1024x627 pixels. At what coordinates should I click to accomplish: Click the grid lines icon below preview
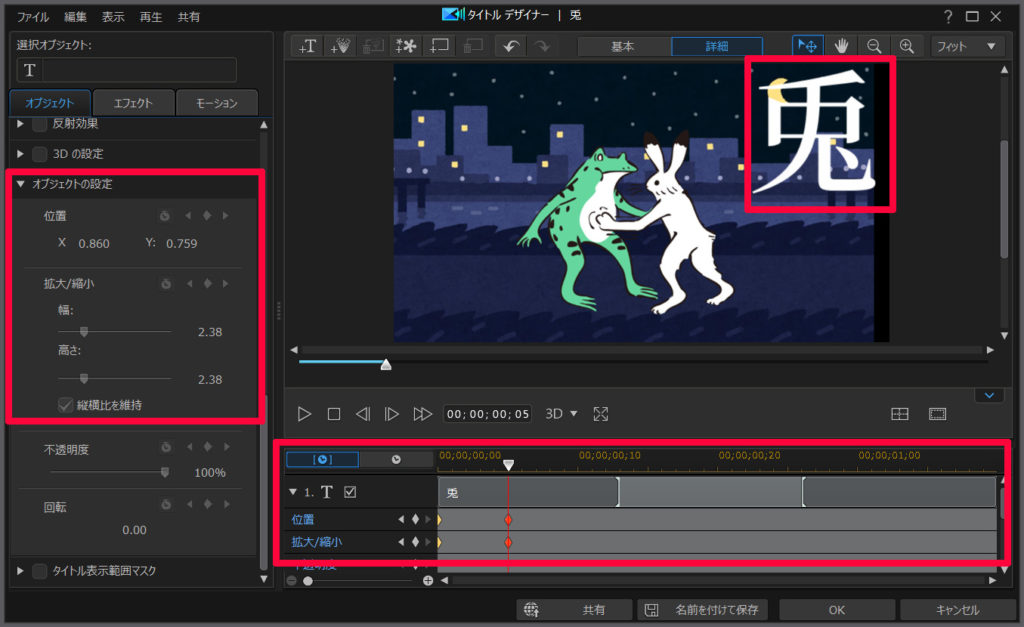pyautogui.click(x=900, y=414)
